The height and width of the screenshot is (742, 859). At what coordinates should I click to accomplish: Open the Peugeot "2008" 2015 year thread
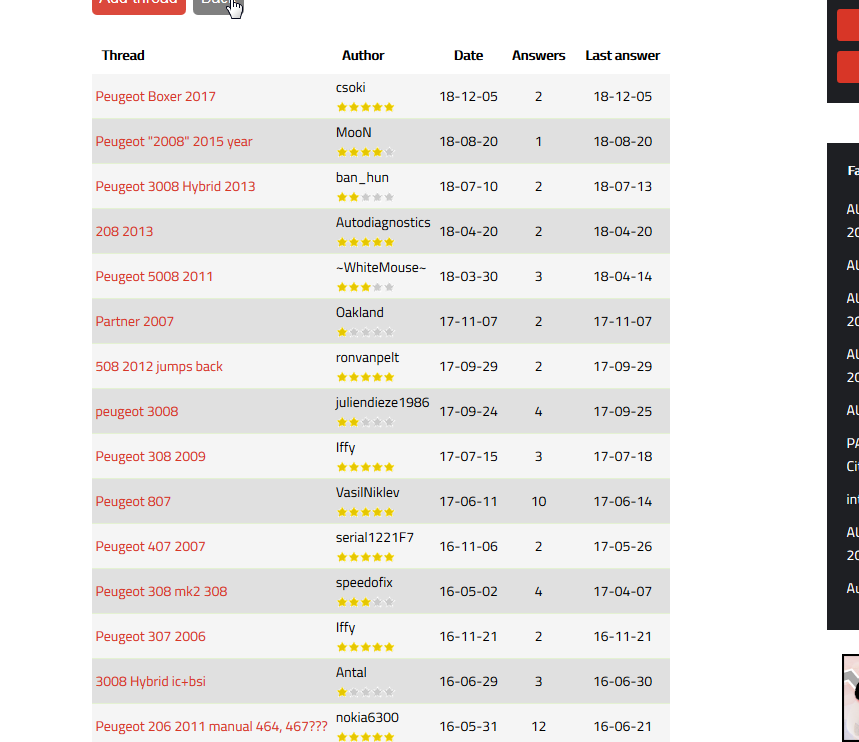(x=174, y=141)
